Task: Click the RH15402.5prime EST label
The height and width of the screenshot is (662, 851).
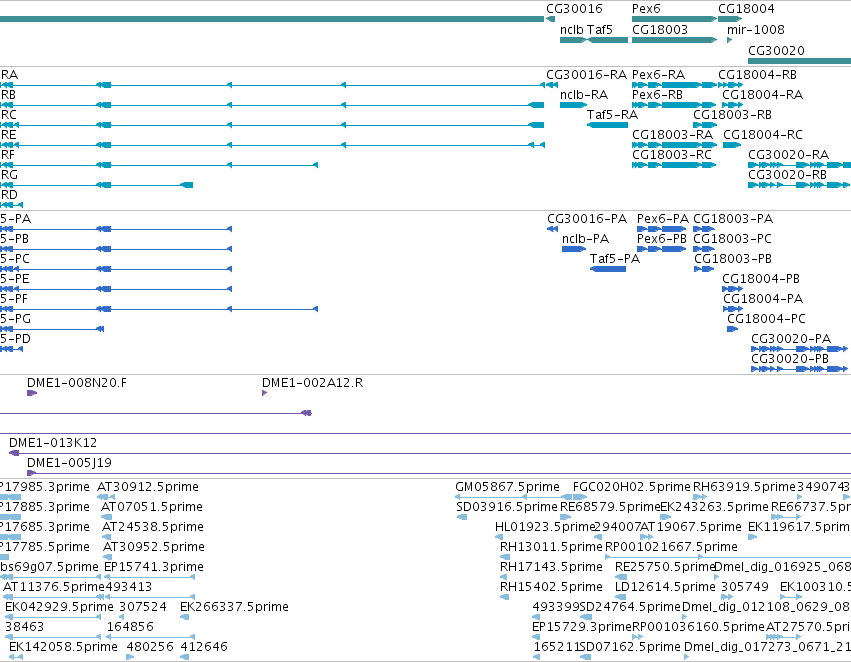Action: 551,587
